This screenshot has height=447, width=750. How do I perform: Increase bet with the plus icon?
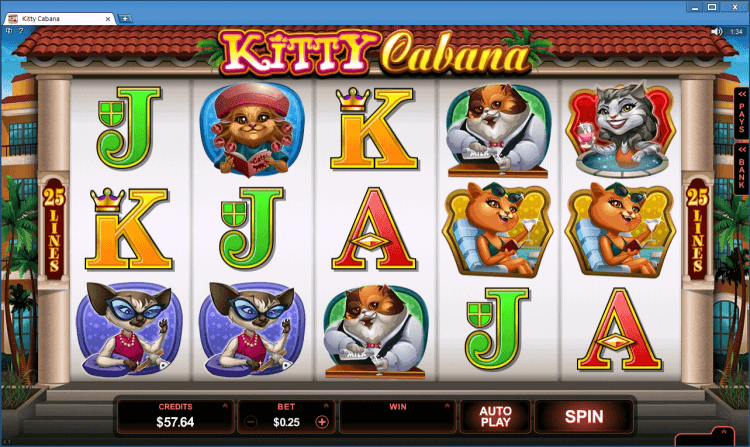tap(322, 422)
